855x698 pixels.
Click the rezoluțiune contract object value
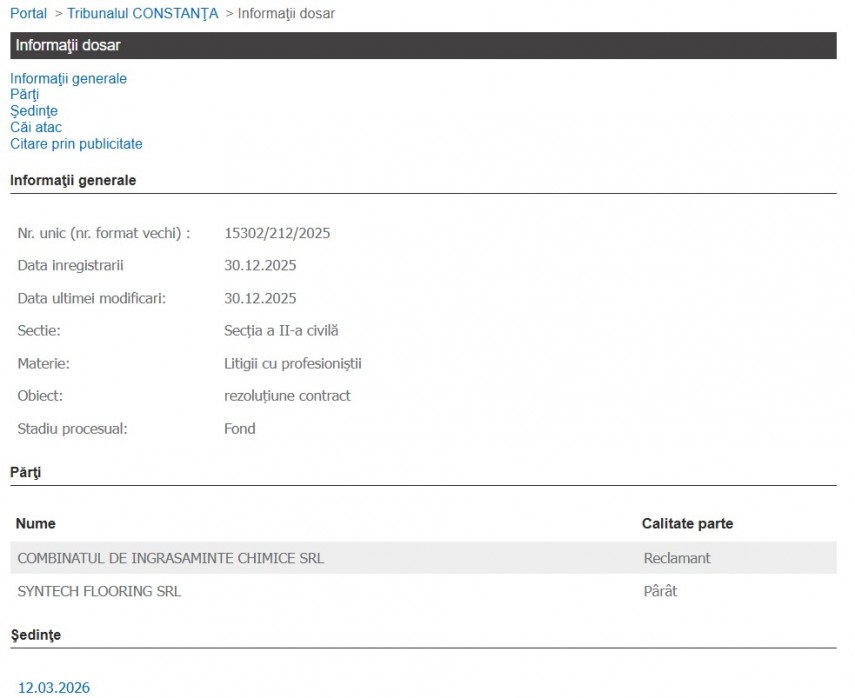(x=287, y=395)
